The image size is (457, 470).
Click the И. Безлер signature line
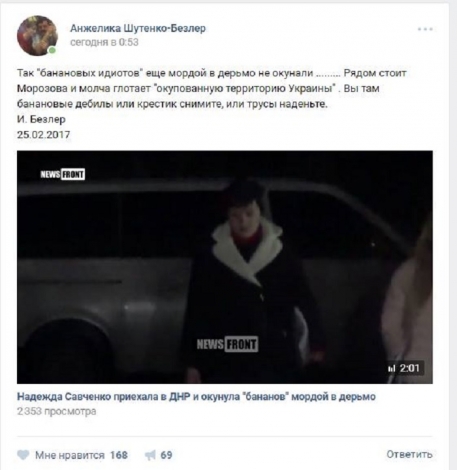tap(41, 119)
